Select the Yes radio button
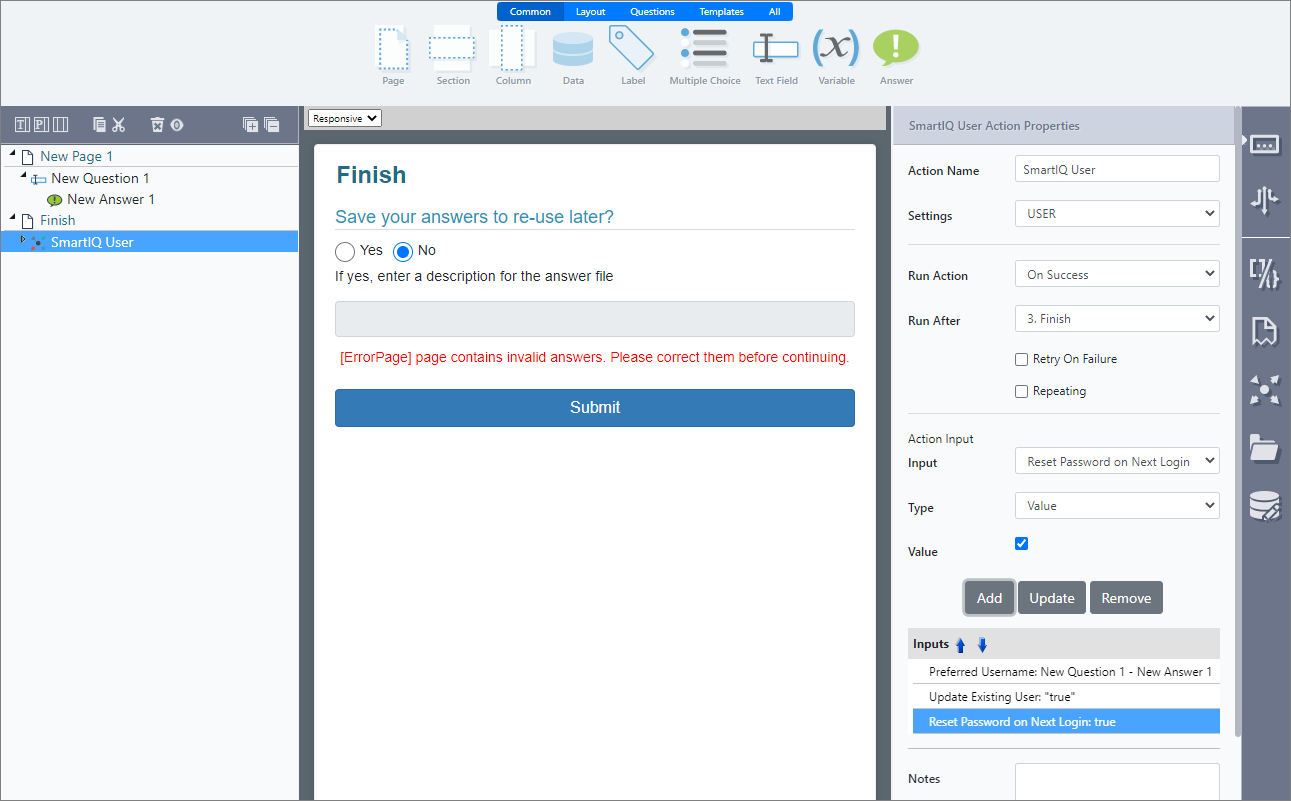This screenshot has height=801, width=1291. point(345,252)
